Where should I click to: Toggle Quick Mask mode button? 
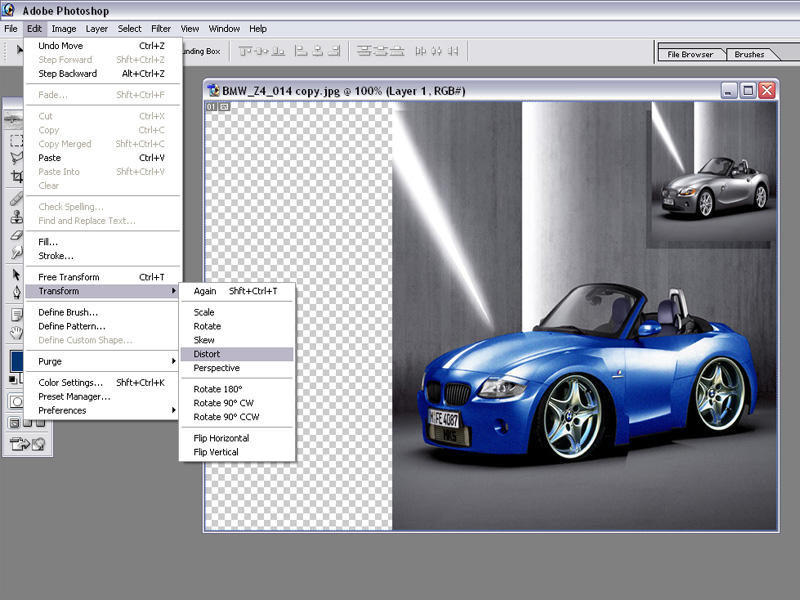16,402
